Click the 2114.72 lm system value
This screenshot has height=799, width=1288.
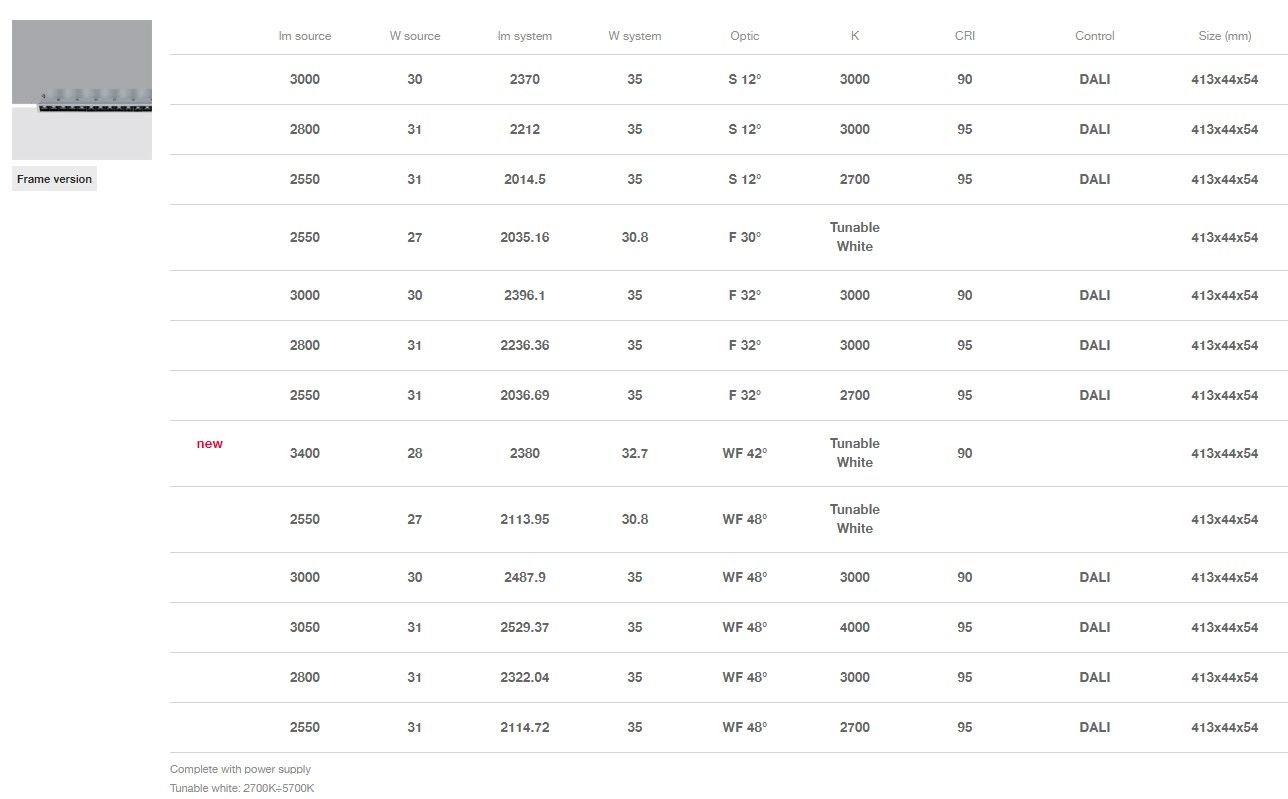[525, 728]
